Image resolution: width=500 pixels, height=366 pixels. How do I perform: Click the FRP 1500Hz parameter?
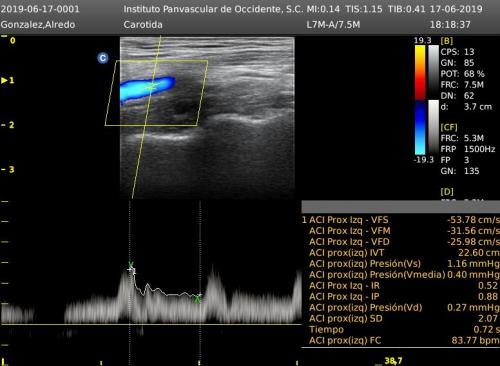coord(468,149)
